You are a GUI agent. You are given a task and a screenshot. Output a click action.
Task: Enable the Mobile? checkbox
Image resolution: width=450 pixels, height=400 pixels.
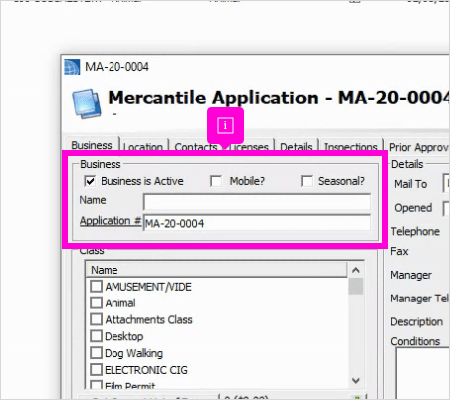(x=216, y=181)
